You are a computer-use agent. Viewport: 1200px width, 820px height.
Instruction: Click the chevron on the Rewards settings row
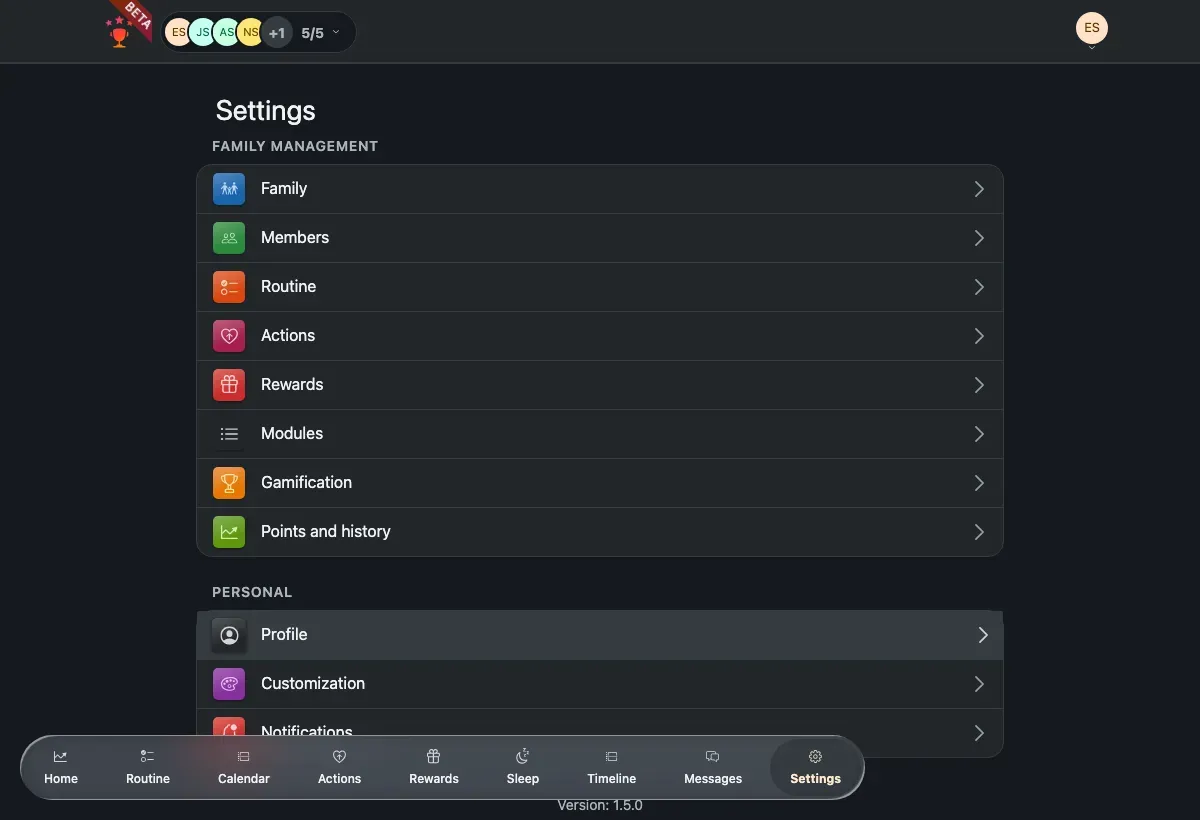pos(979,385)
